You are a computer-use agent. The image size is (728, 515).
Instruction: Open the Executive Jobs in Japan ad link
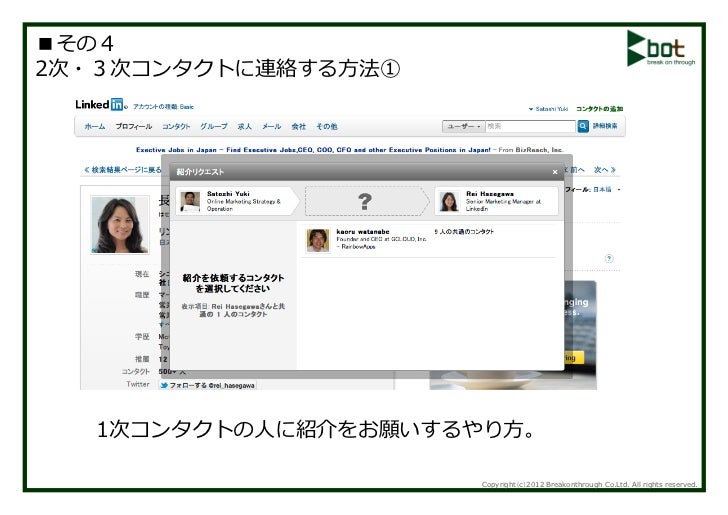tap(313, 150)
